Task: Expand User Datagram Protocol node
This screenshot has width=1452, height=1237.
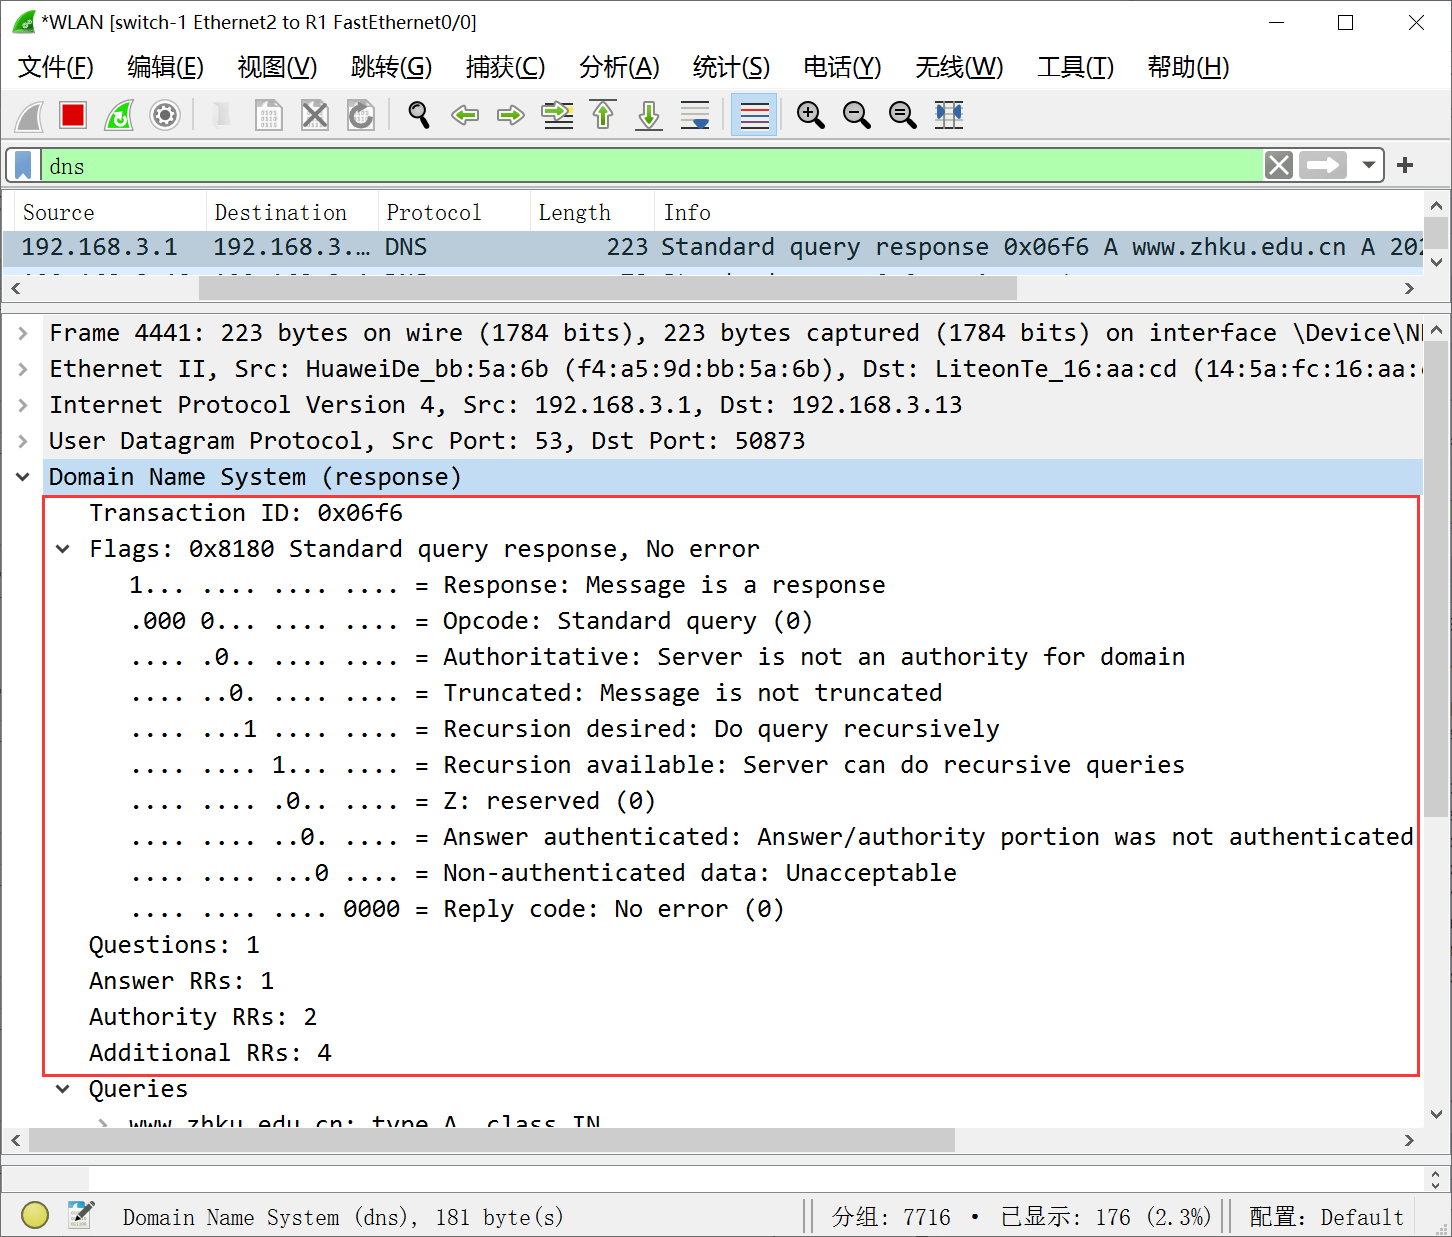Action: [23, 441]
